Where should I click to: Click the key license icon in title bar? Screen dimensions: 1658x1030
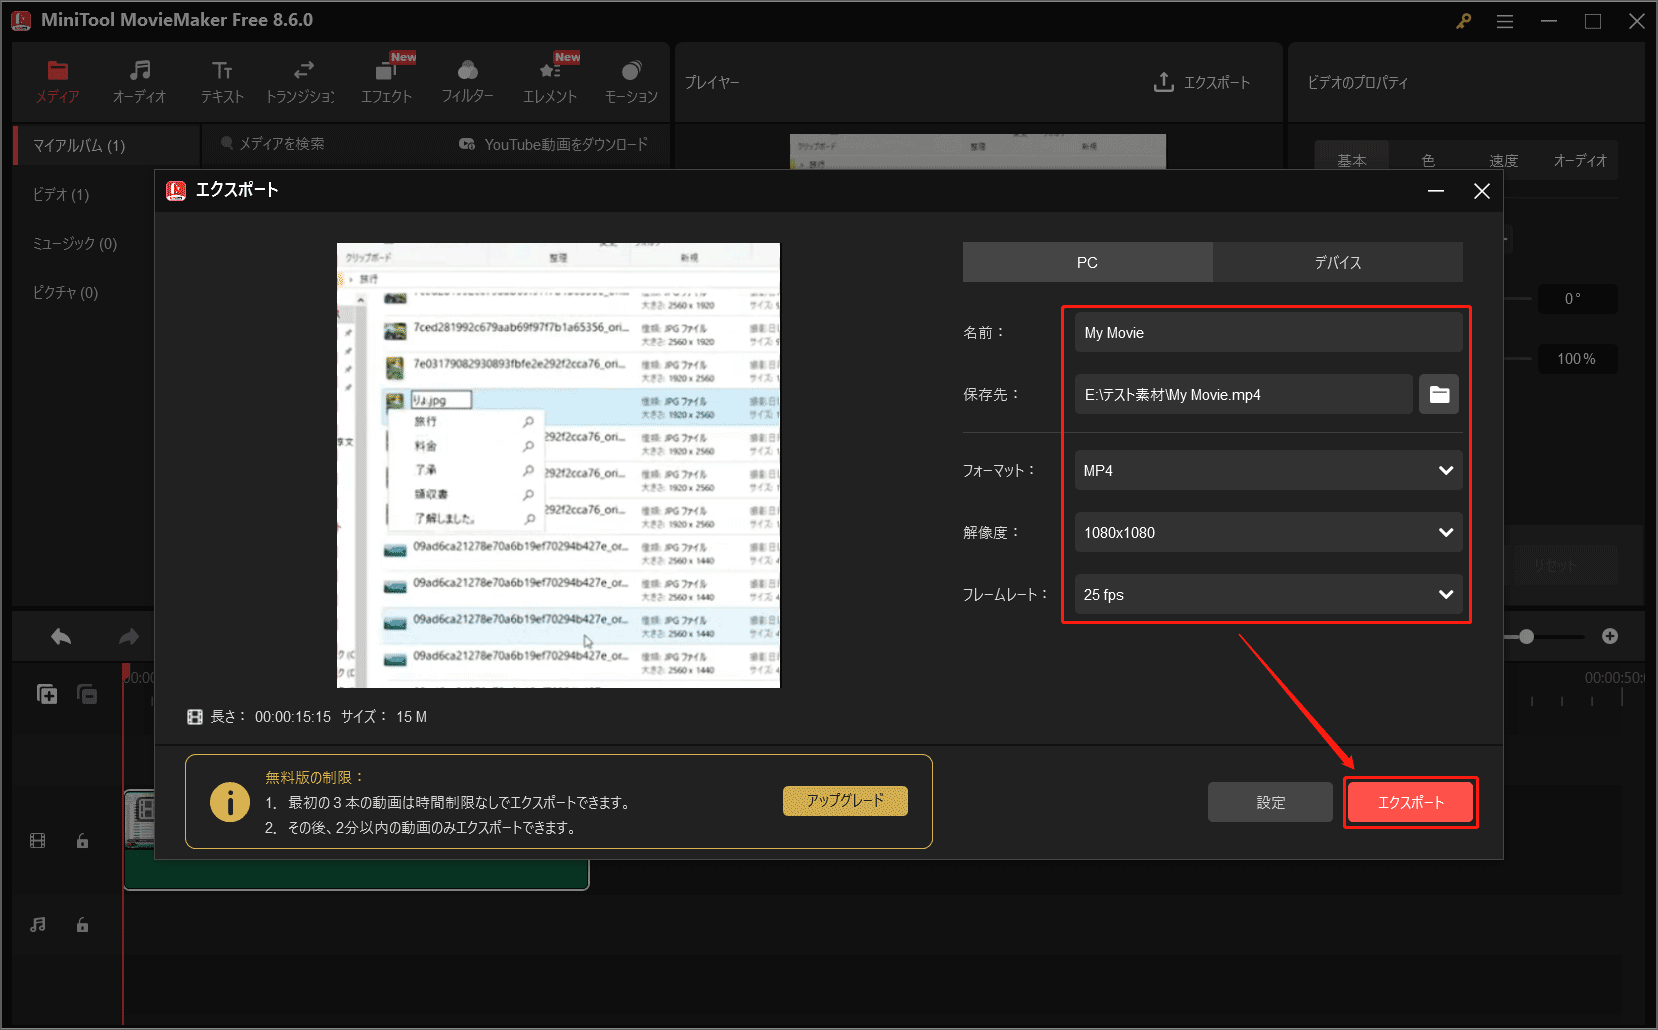click(1463, 21)
